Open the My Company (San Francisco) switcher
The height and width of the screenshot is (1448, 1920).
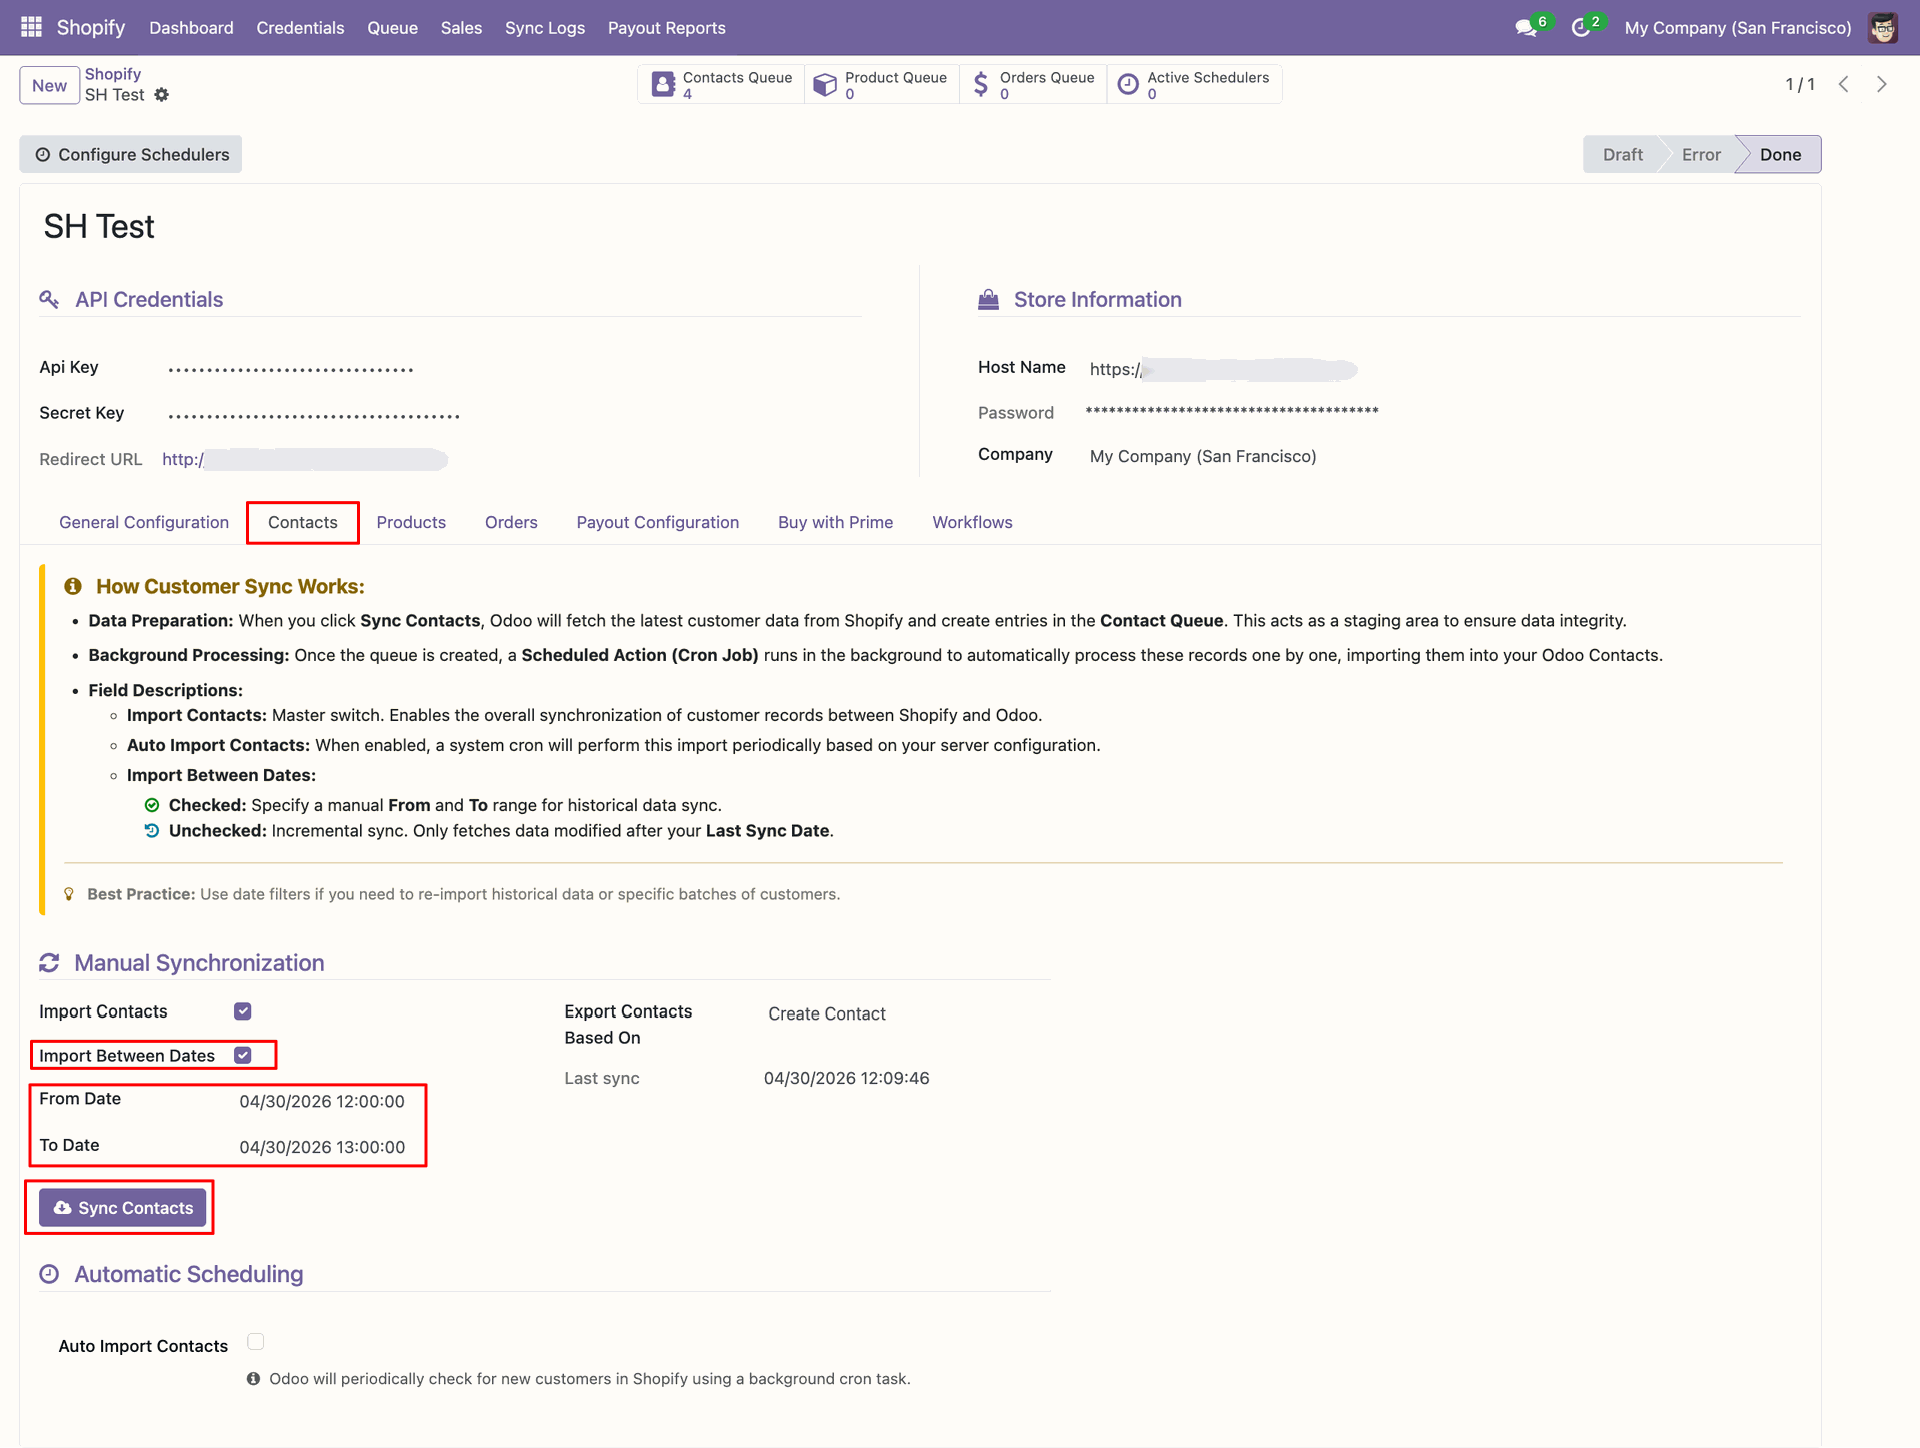1738,28
